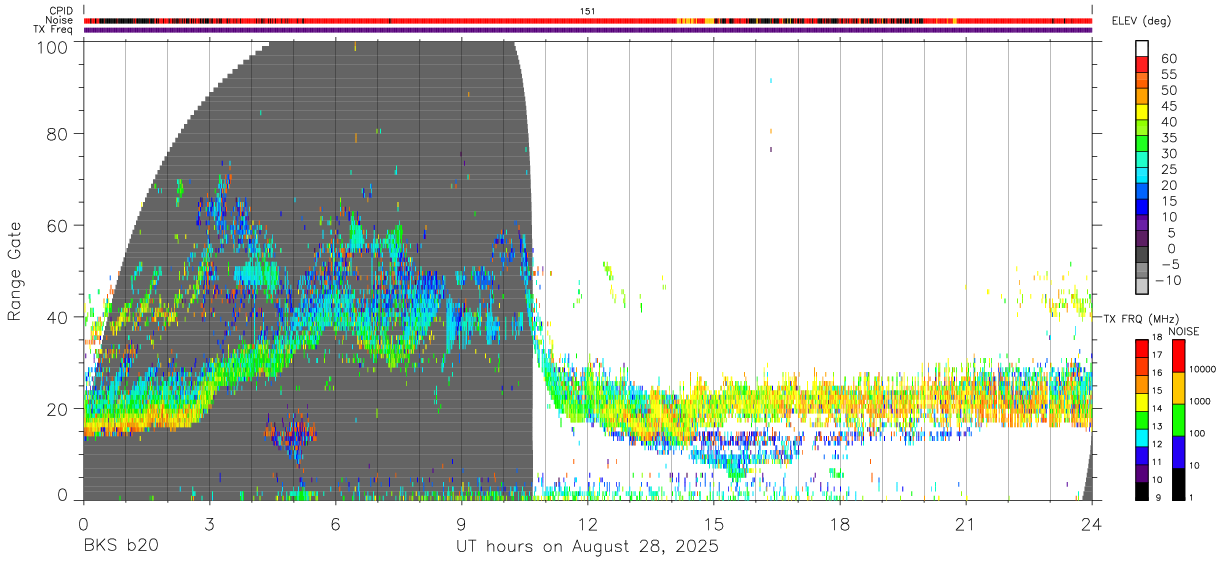
Task: Click the x-axis hour tick label '21'
Action: pyautogui.click(x=966, y=524)
